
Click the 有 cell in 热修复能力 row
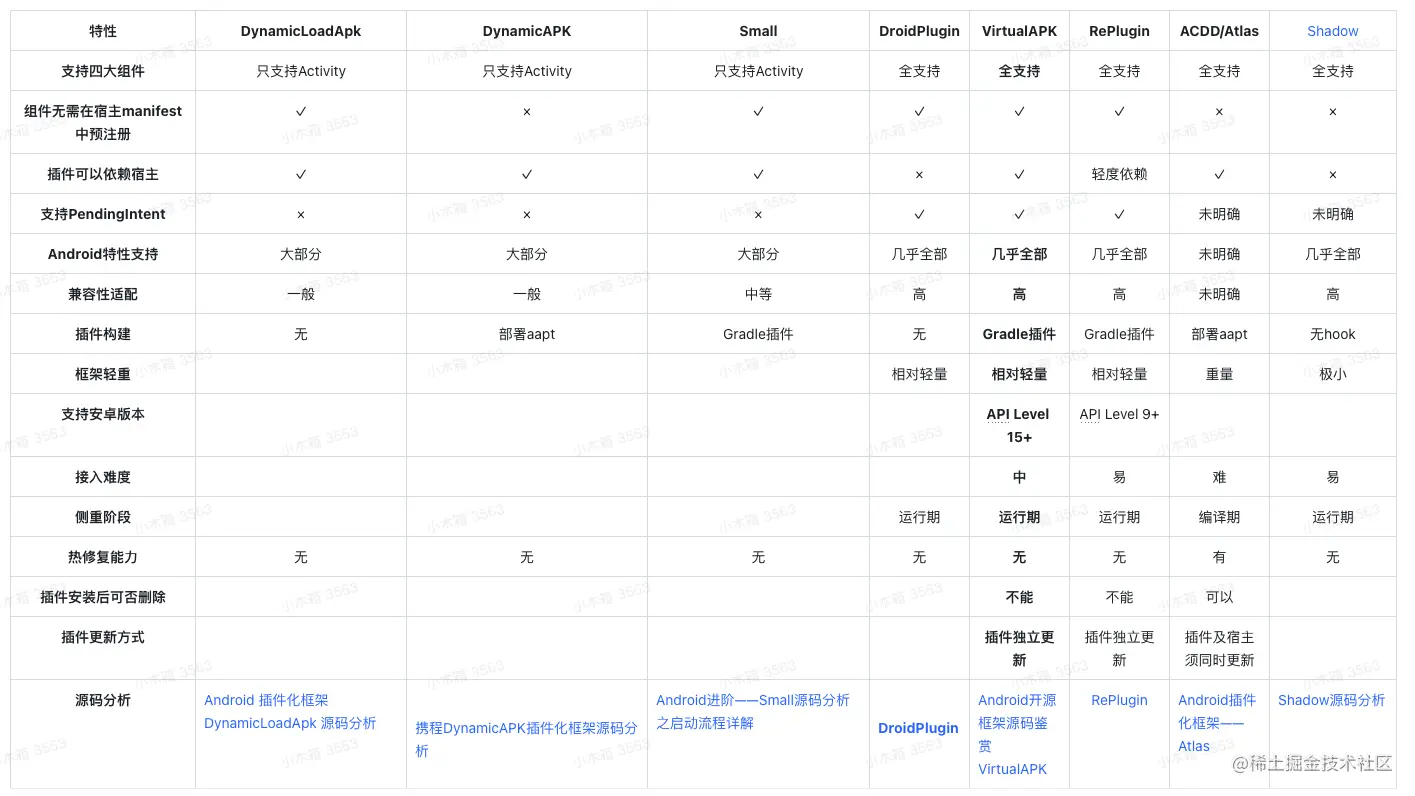pyautogui.click(x=1219, y=557)
